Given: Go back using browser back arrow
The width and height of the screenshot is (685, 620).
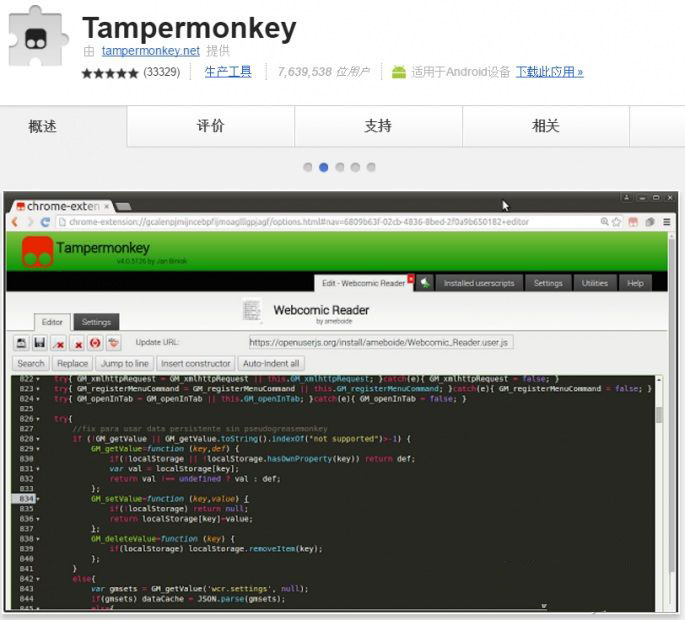Looking at the screenshot, I should point(15,222).
